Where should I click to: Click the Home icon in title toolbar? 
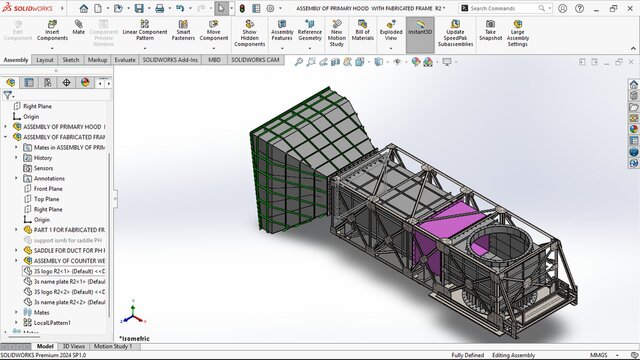coord(84,8)
